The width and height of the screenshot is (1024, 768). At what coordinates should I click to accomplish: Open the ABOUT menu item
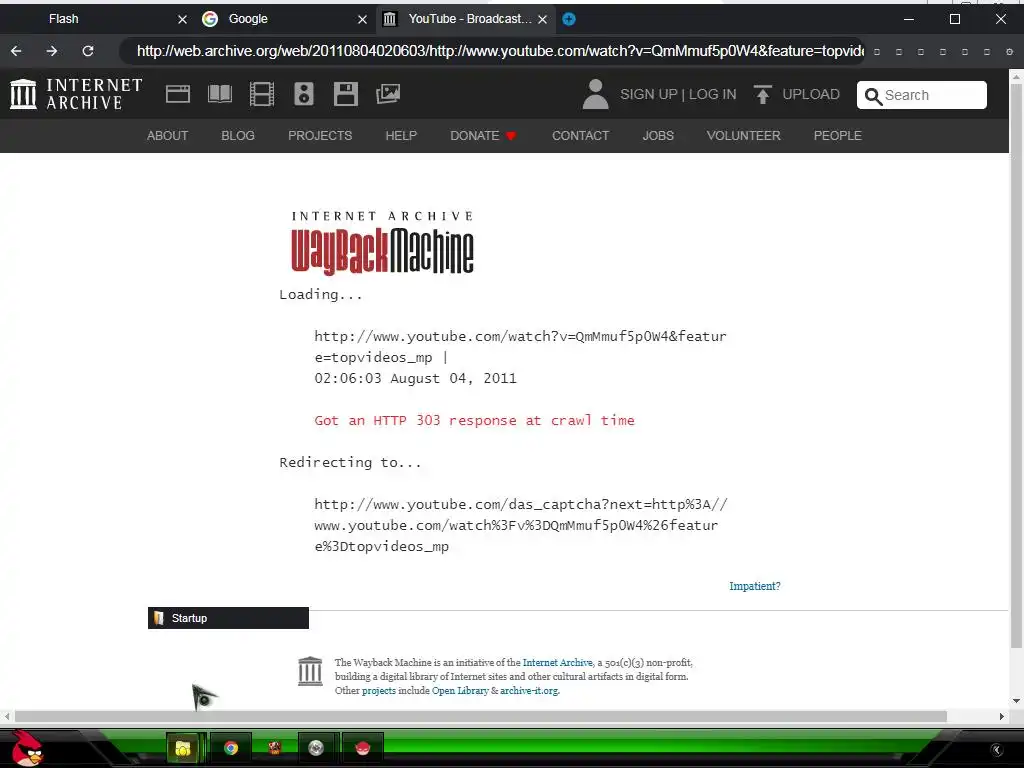pyautogui.click(x=167, y=136)
